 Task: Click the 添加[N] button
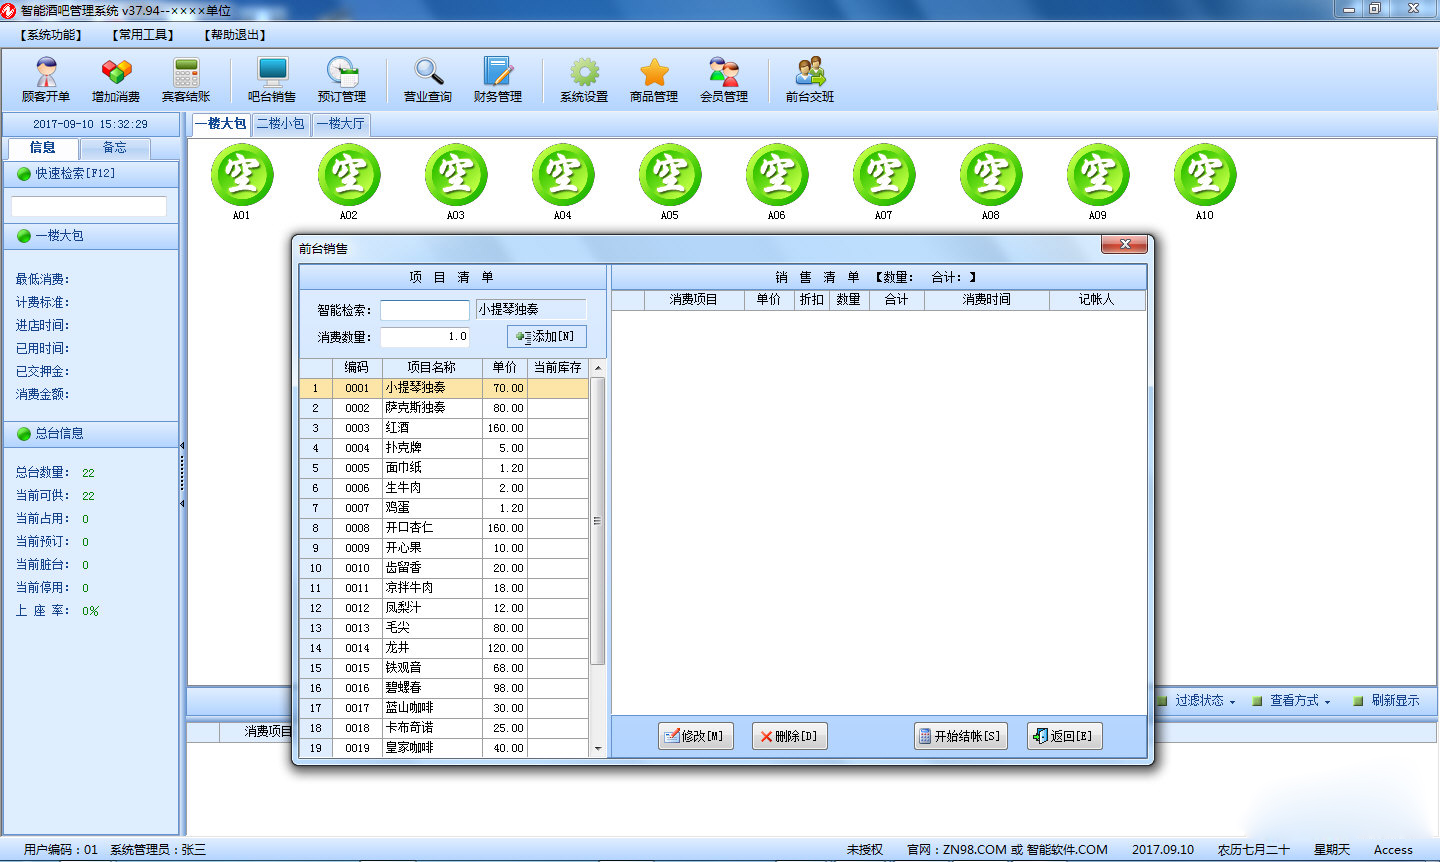pos(547,337)
